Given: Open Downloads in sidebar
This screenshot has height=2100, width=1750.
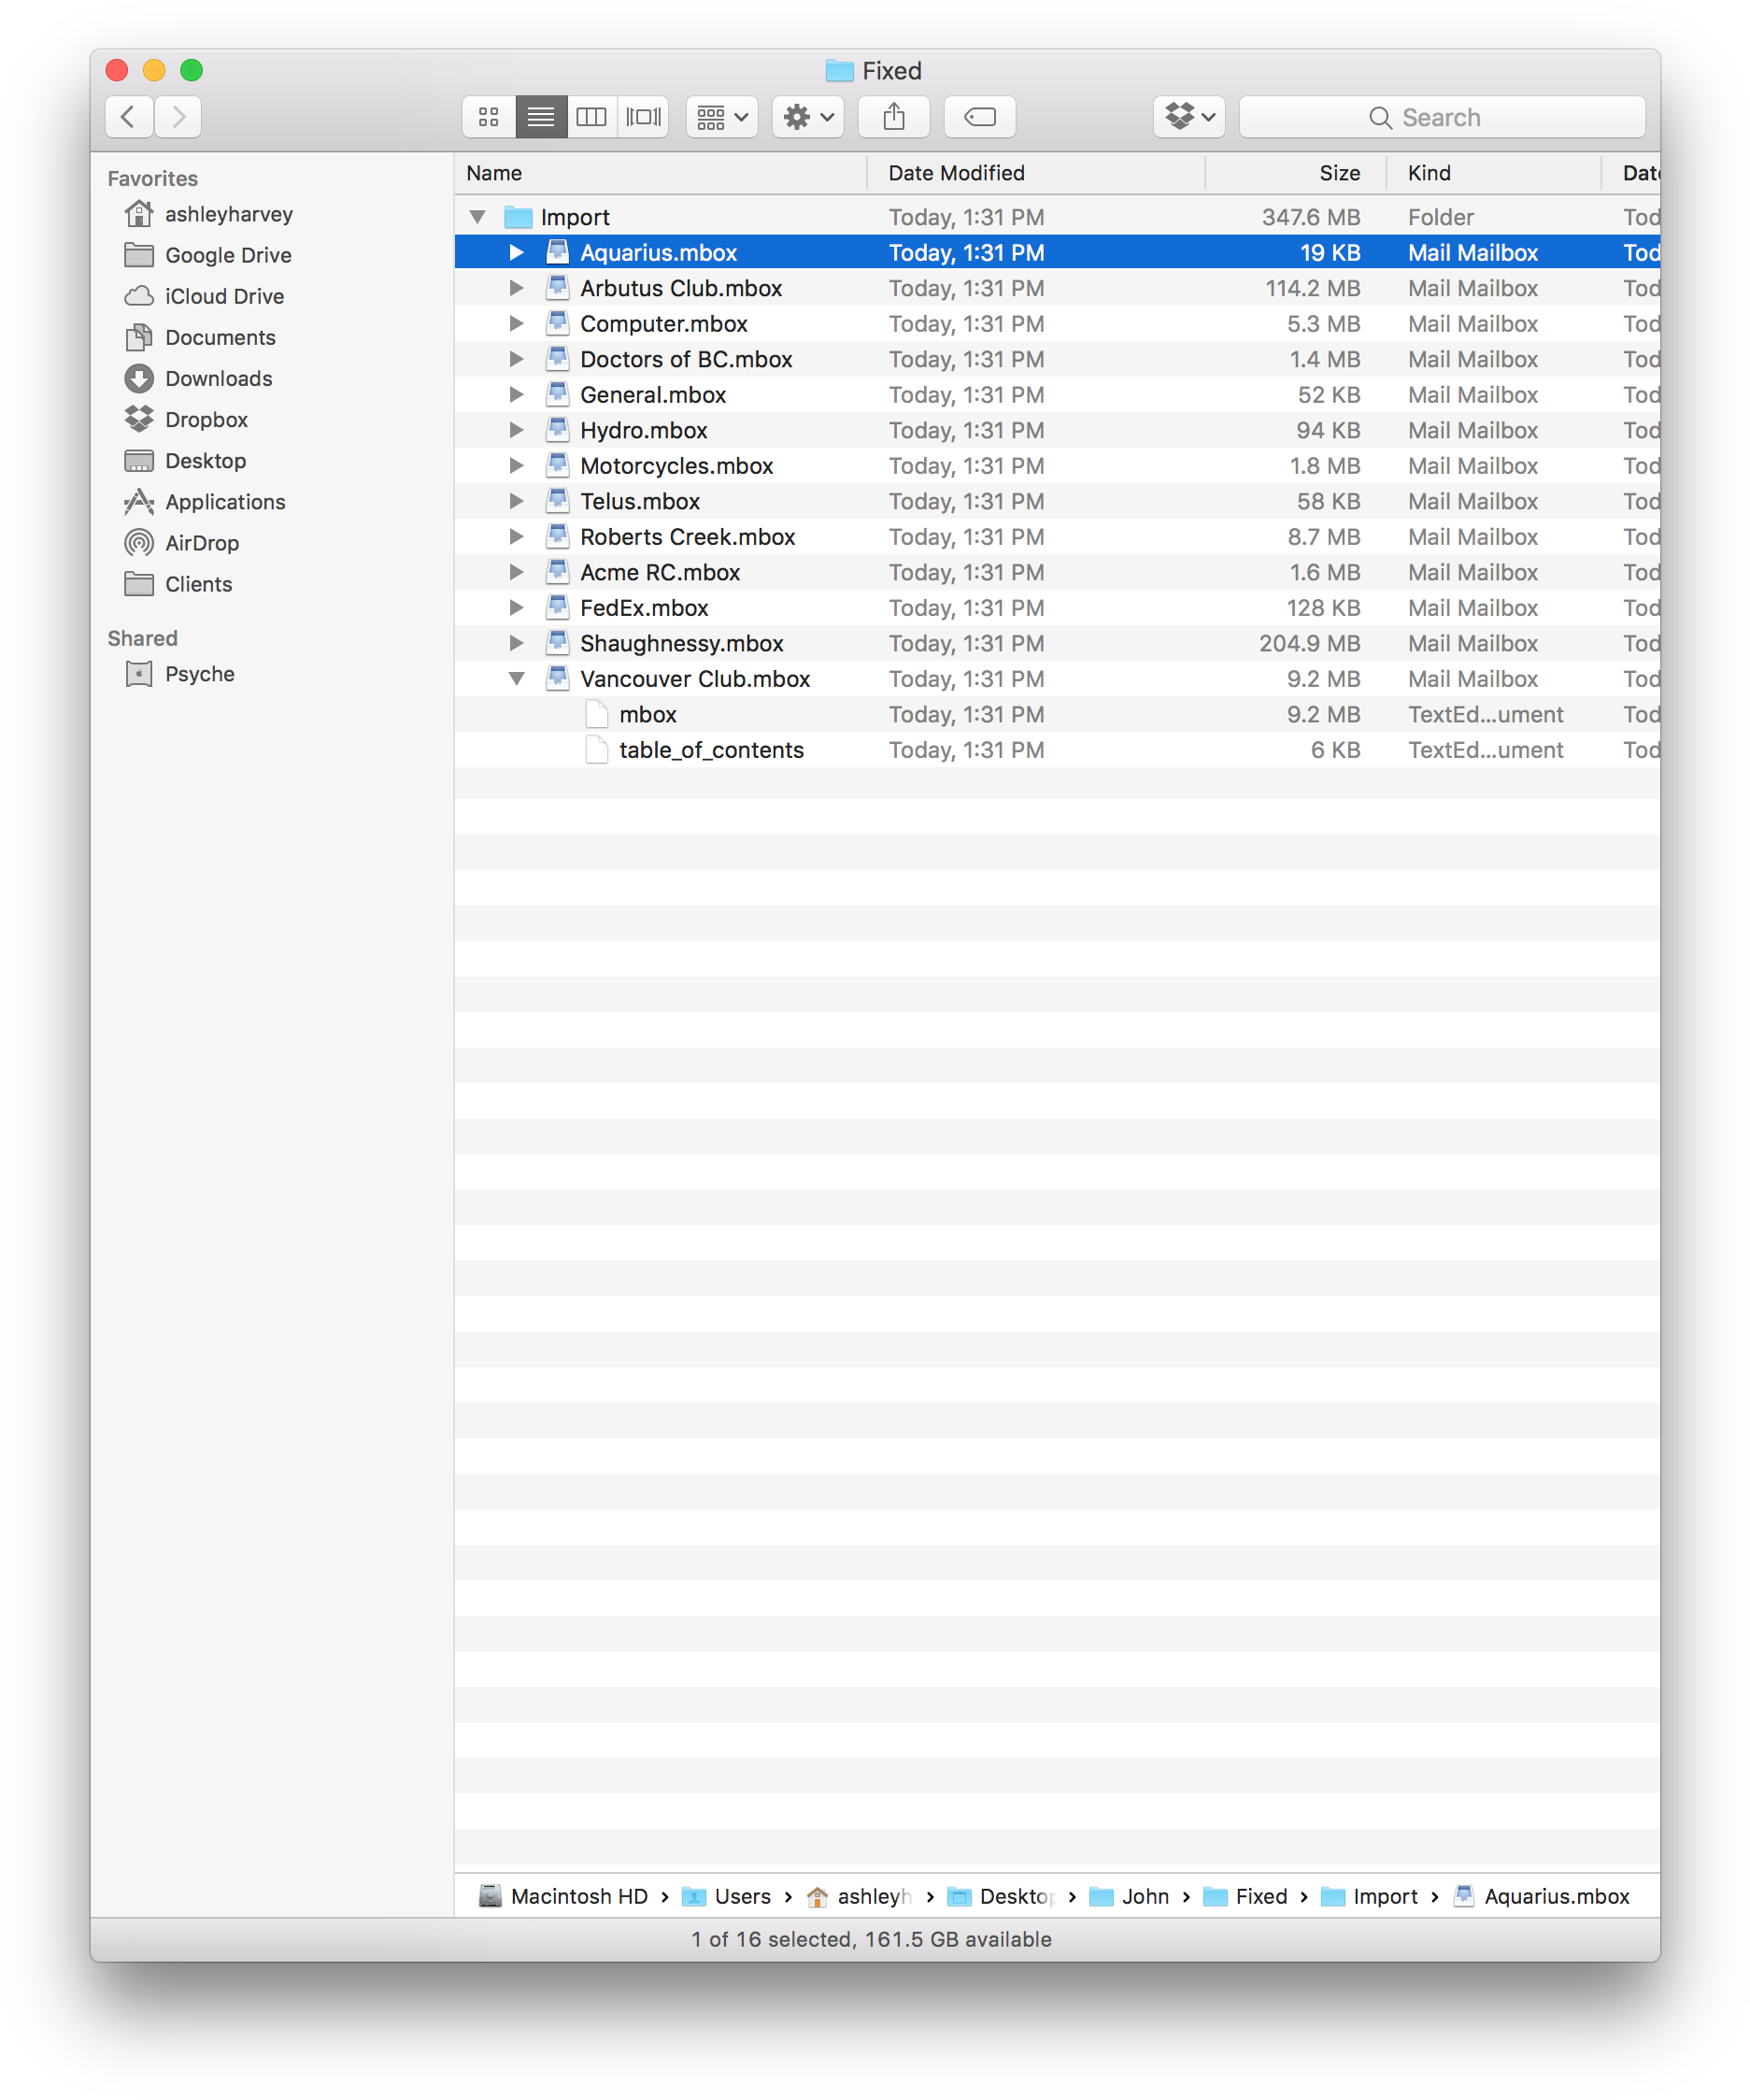Looking at the screenshot, I should coord(198,378).
